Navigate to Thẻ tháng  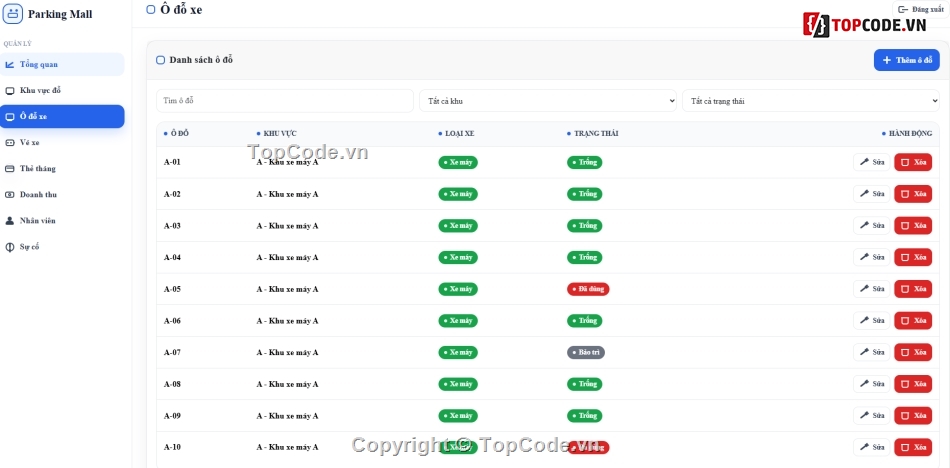point(62,169)
